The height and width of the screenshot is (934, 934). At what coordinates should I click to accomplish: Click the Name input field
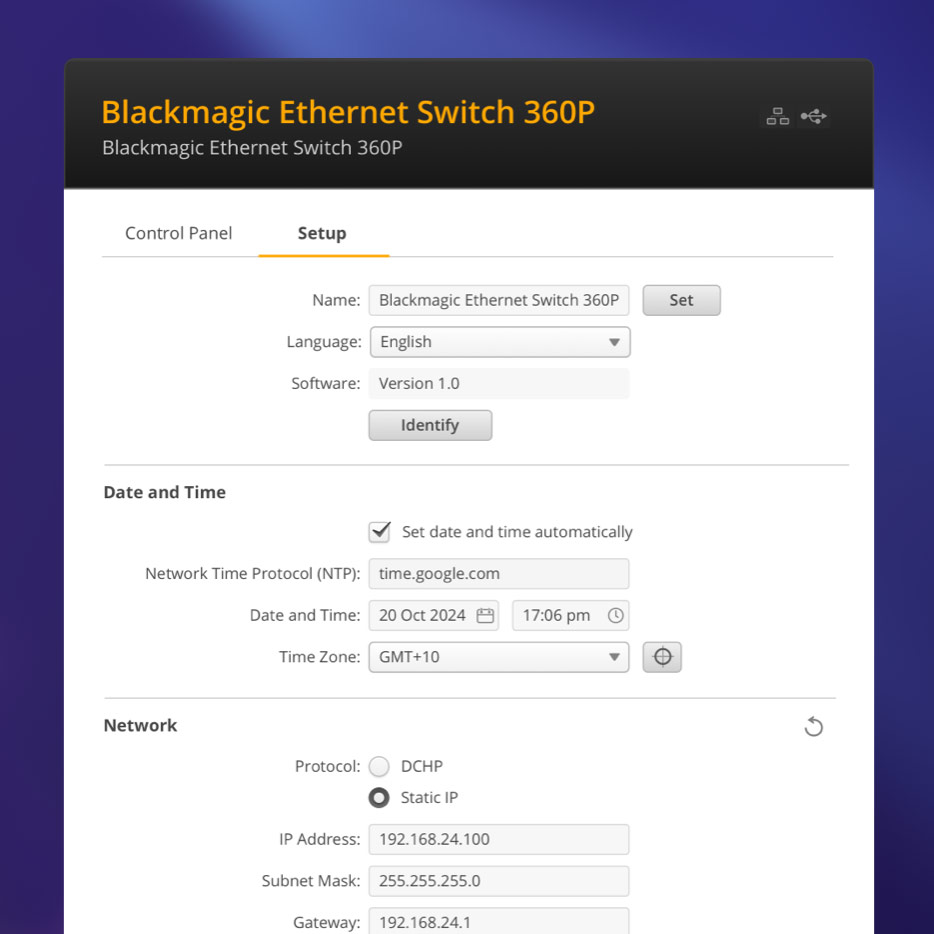[x=498, y=300]
